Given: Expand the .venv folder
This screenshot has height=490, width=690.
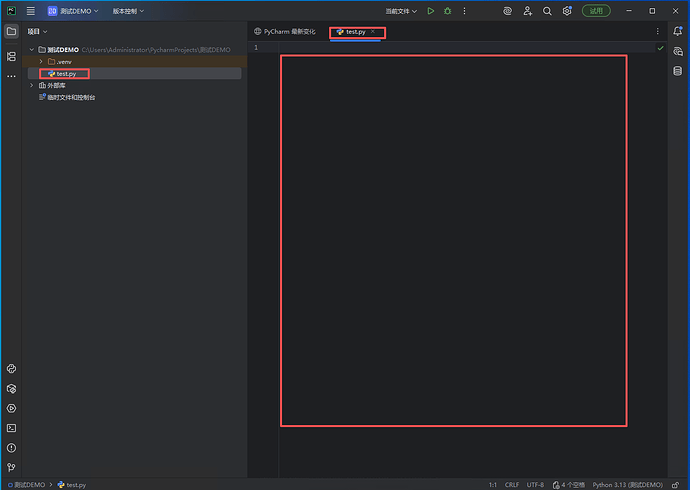Looking at the screenshot, I should [x=40, y=62].
